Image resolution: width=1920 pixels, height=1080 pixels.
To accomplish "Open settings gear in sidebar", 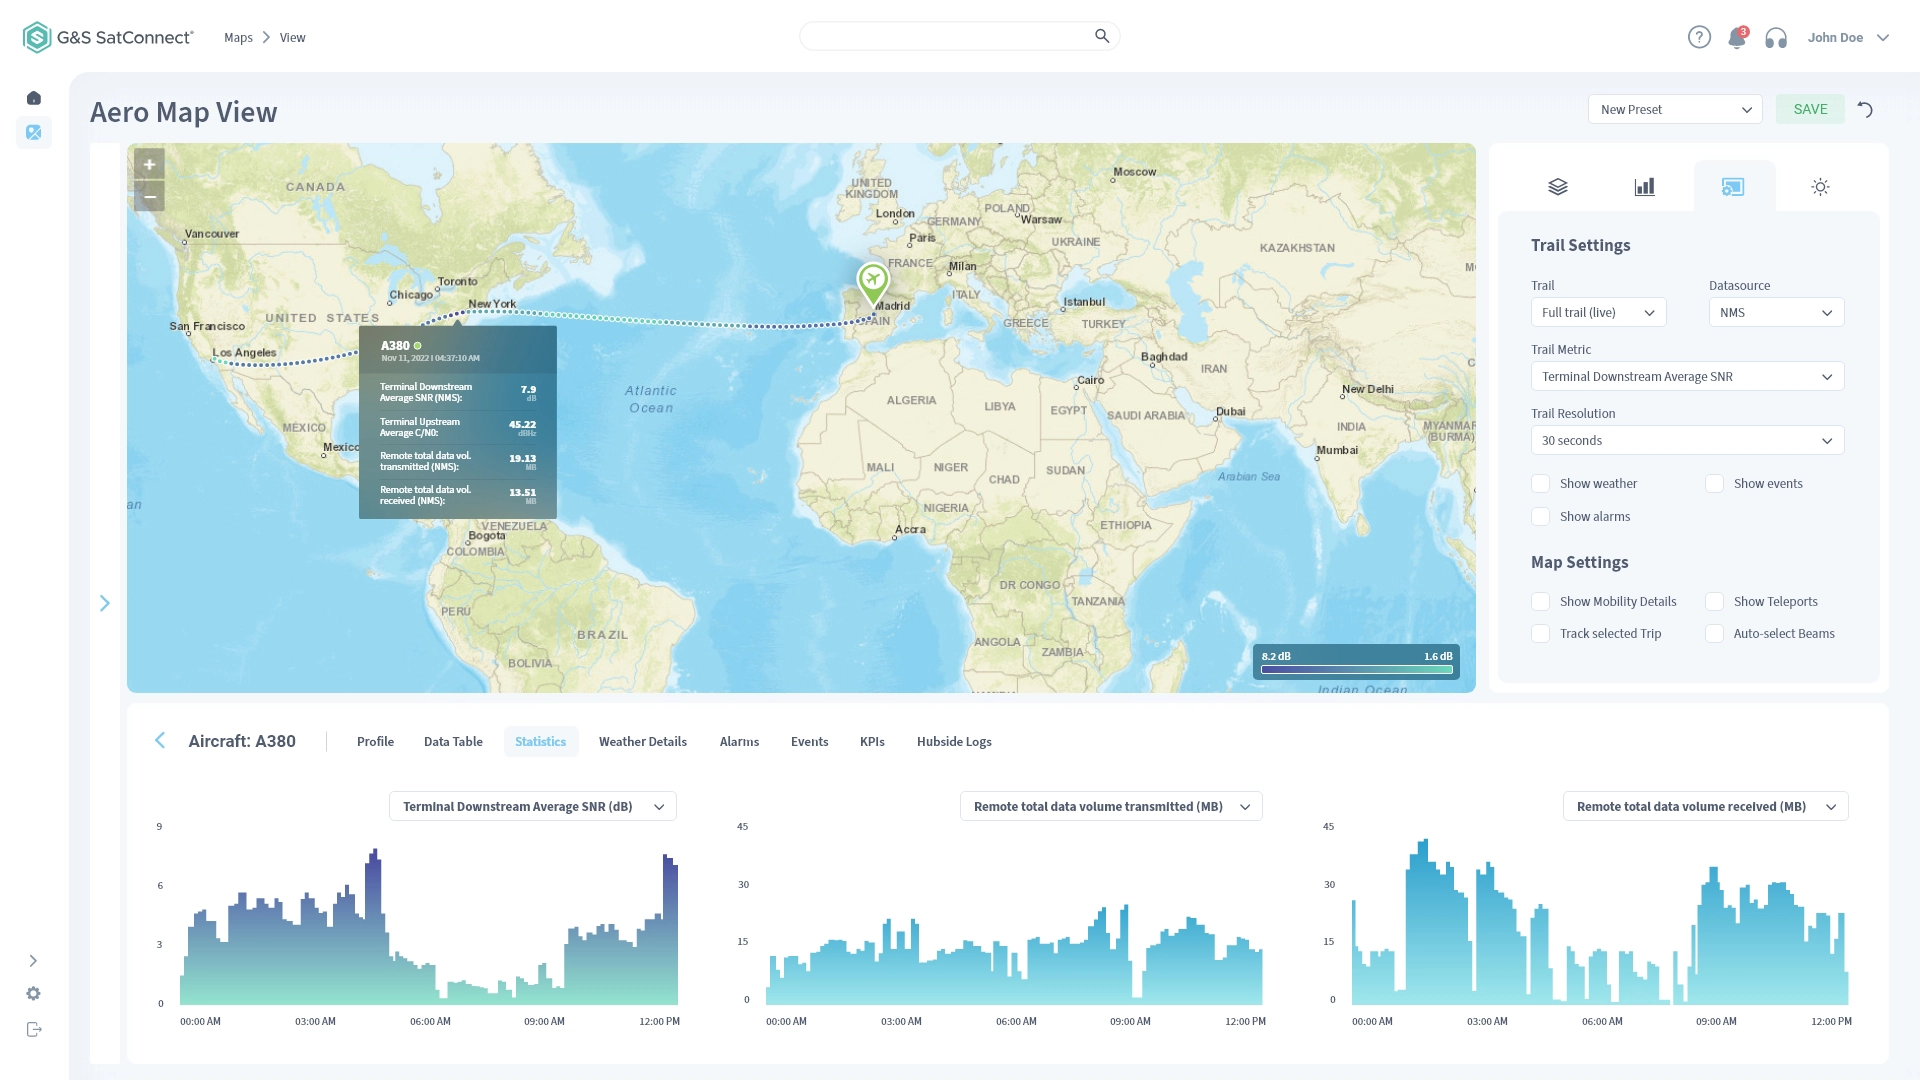I will click(33, 993).
